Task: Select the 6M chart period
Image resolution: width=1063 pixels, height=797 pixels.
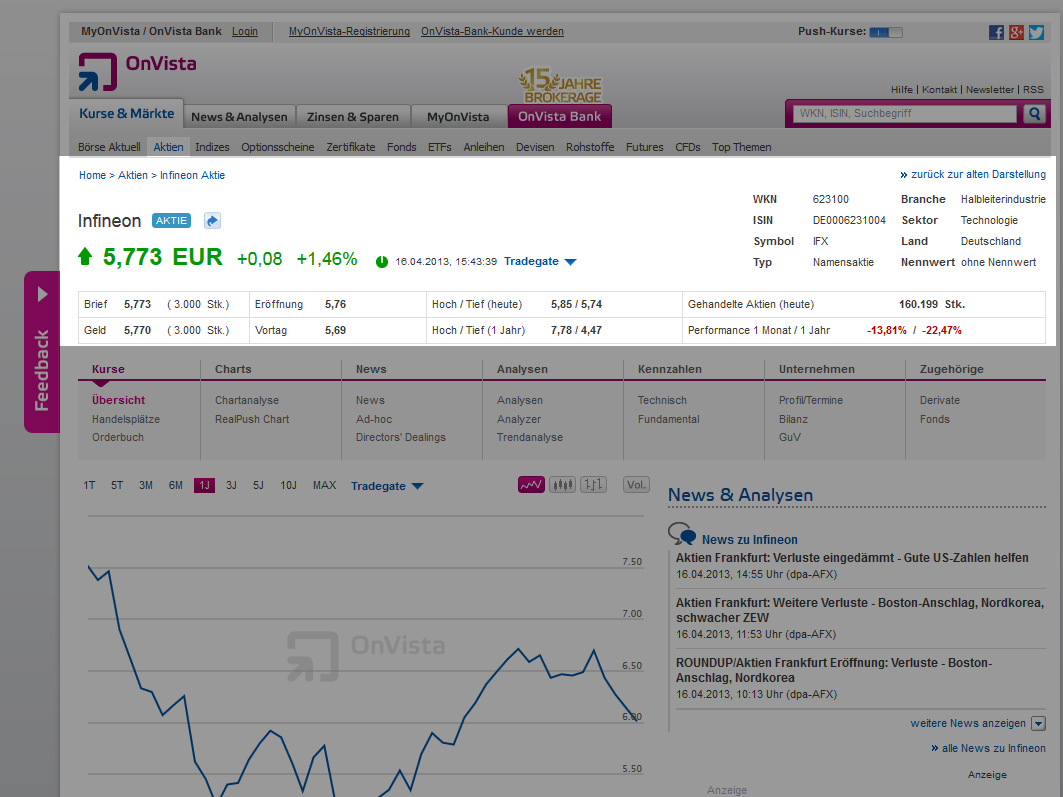Action: pos(176,485)
